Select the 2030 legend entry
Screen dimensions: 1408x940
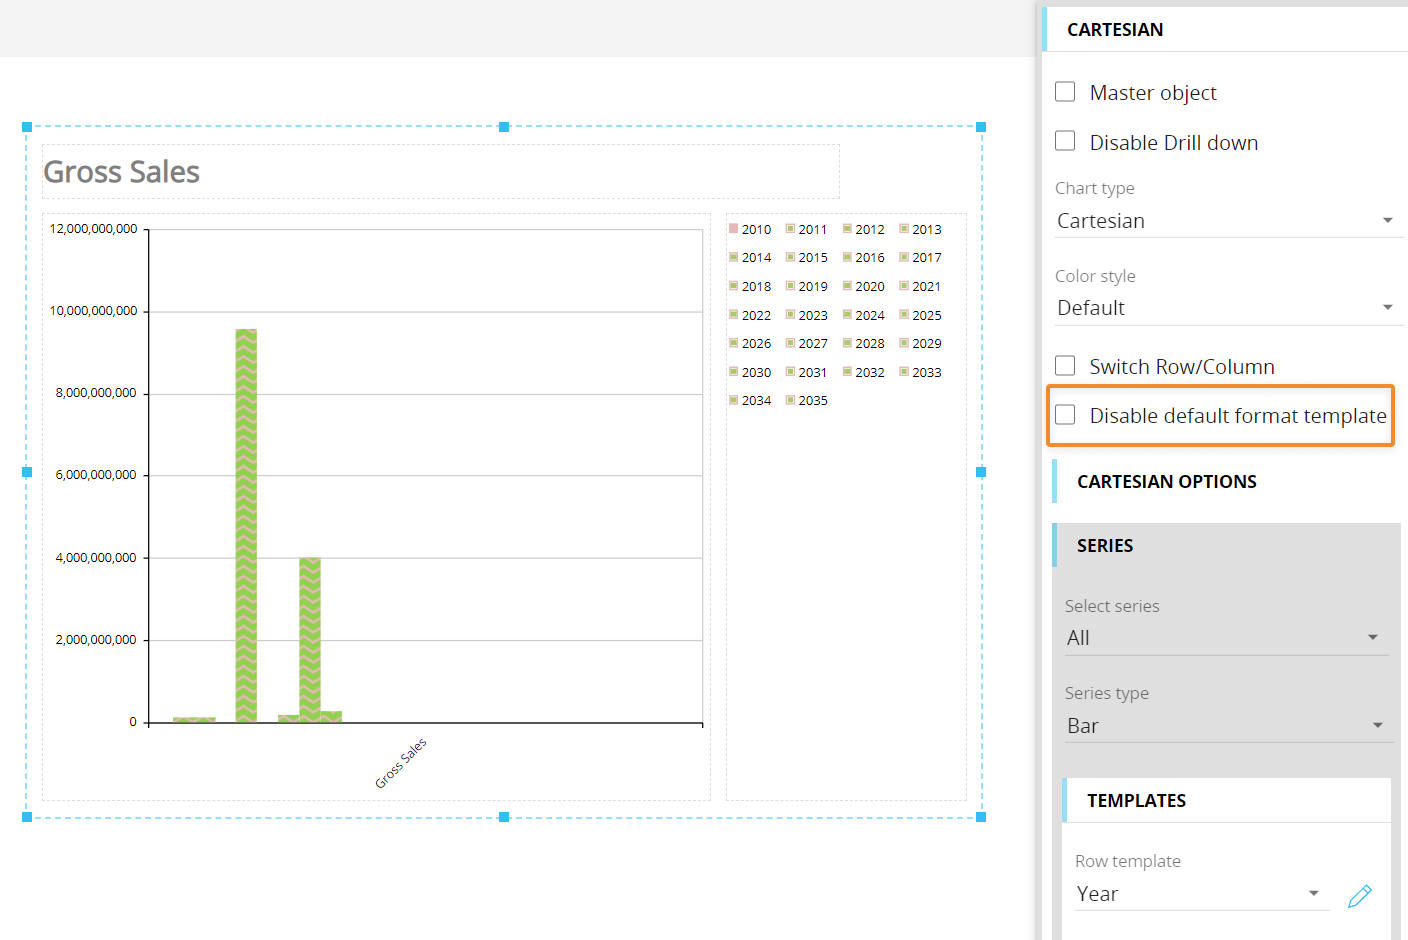751,372
